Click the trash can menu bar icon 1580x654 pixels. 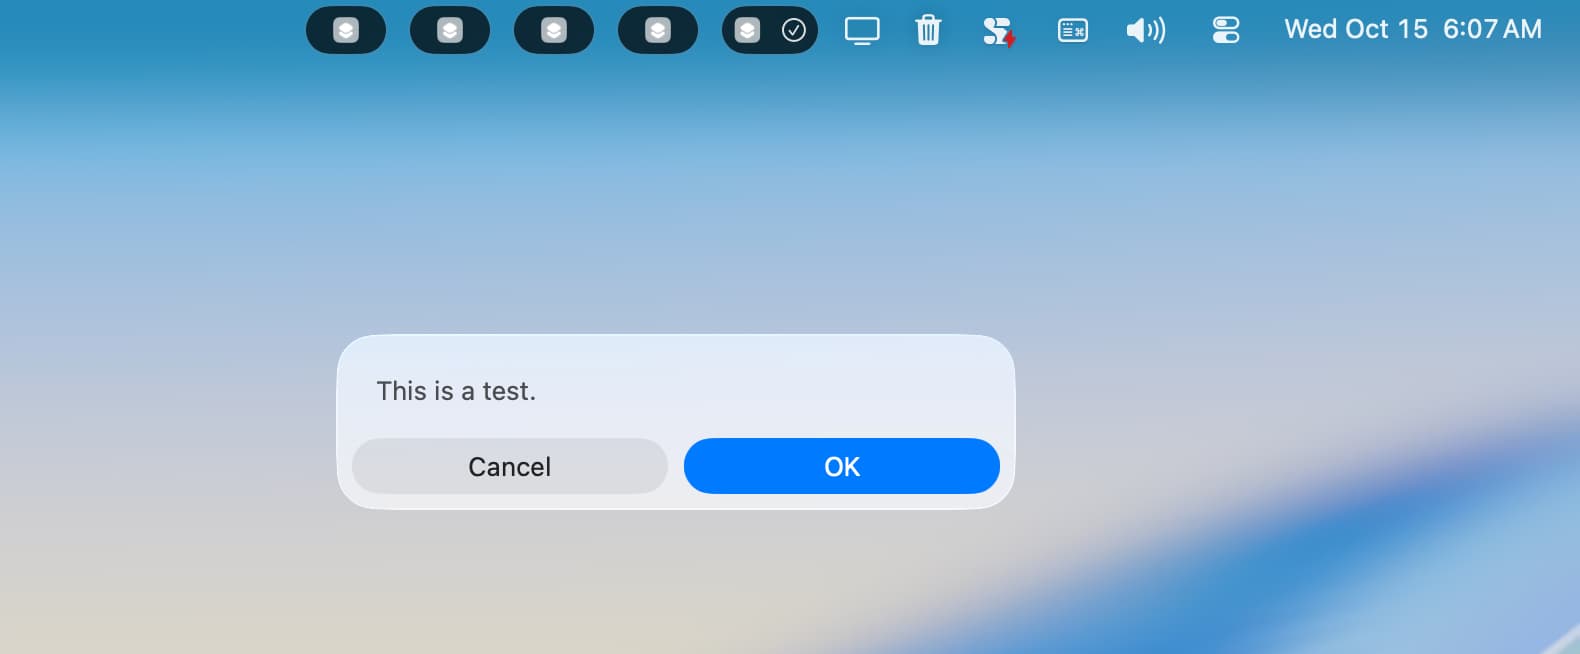click(x=928, y=30)
